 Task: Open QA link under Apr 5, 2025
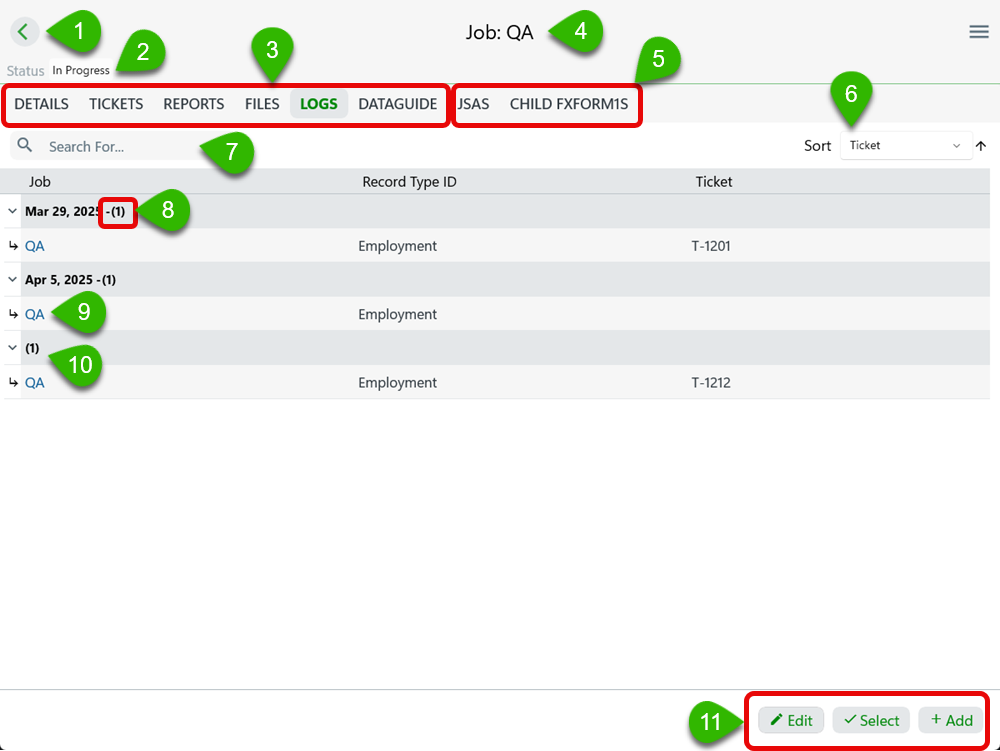click(34, 314)
